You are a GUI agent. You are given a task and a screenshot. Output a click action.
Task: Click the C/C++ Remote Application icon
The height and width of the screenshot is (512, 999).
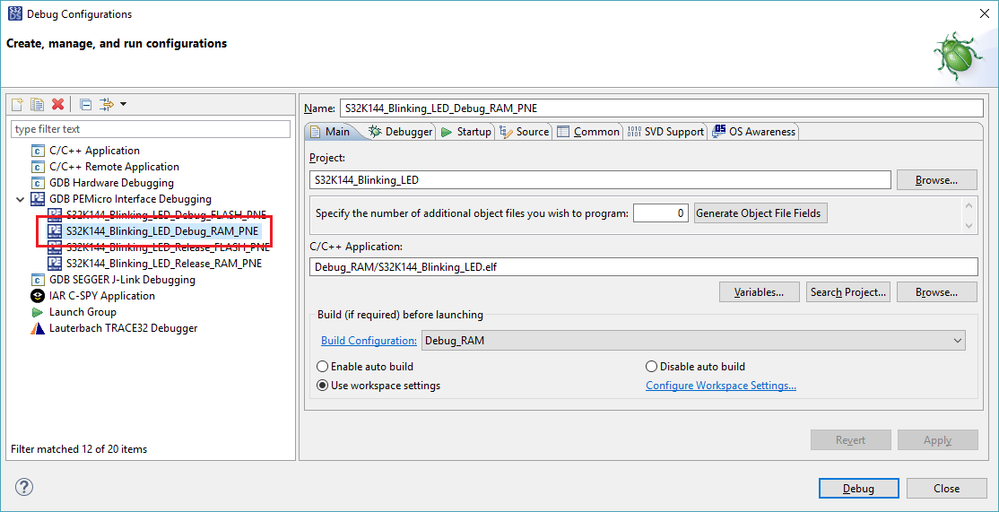pyautogui.click(x=38, y=166)
